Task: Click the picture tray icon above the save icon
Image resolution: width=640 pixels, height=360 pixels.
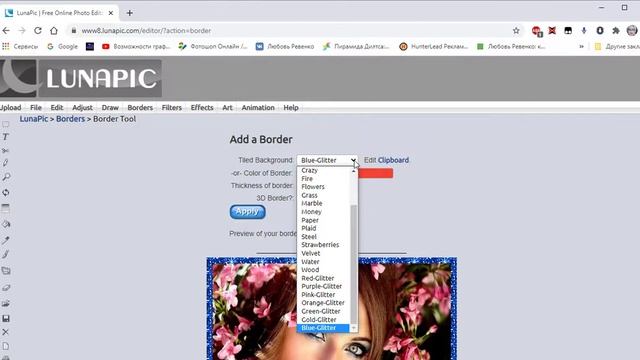Action: [x=6, y=304]
